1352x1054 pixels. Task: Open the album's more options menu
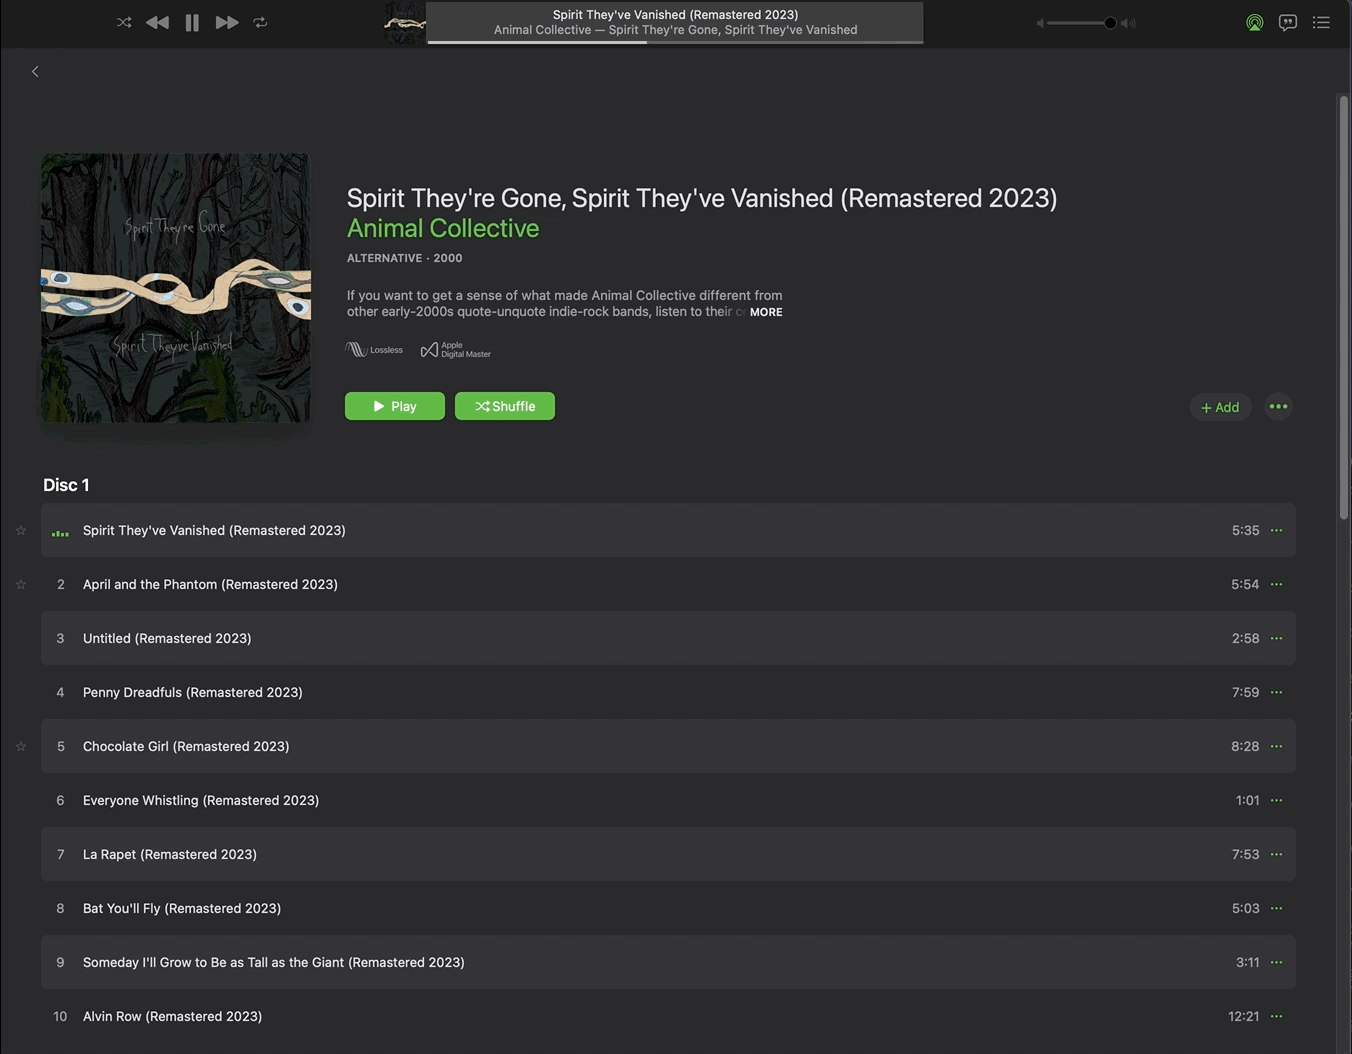[1278, 406]
